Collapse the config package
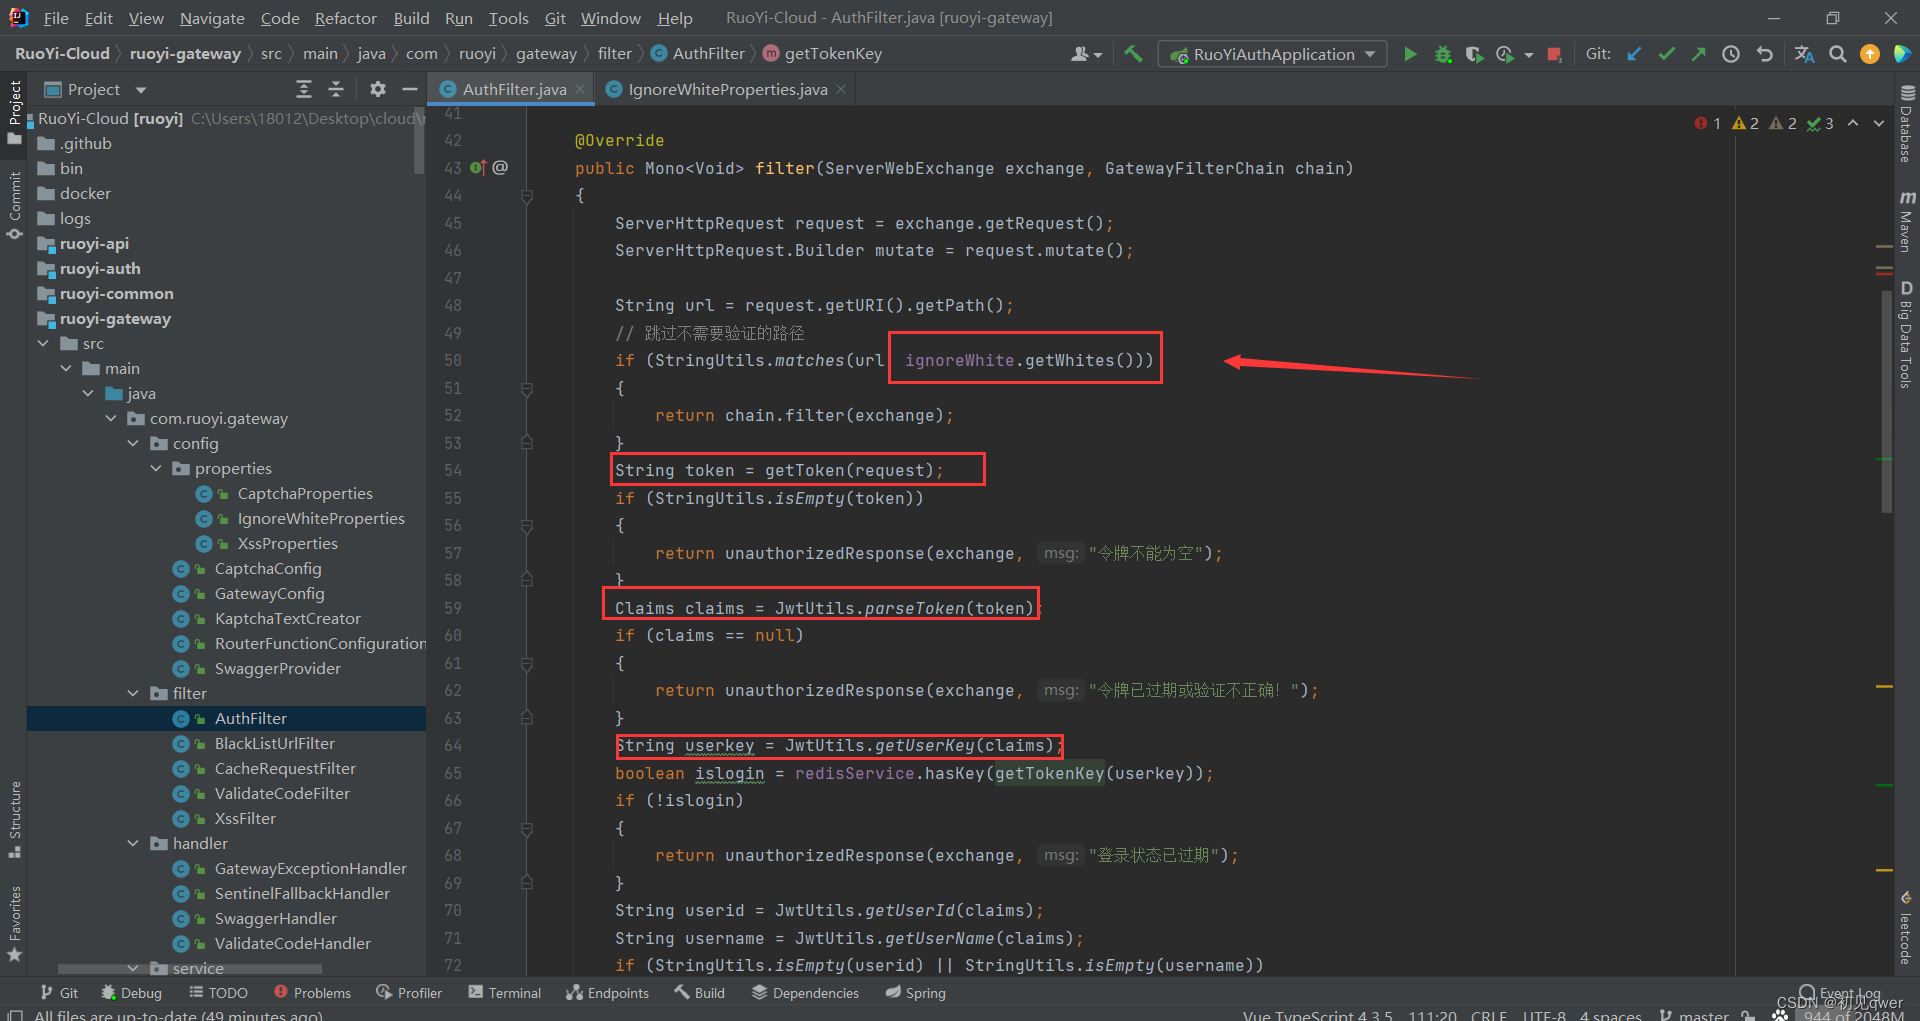1920x1021 pixels. point(134,443)
